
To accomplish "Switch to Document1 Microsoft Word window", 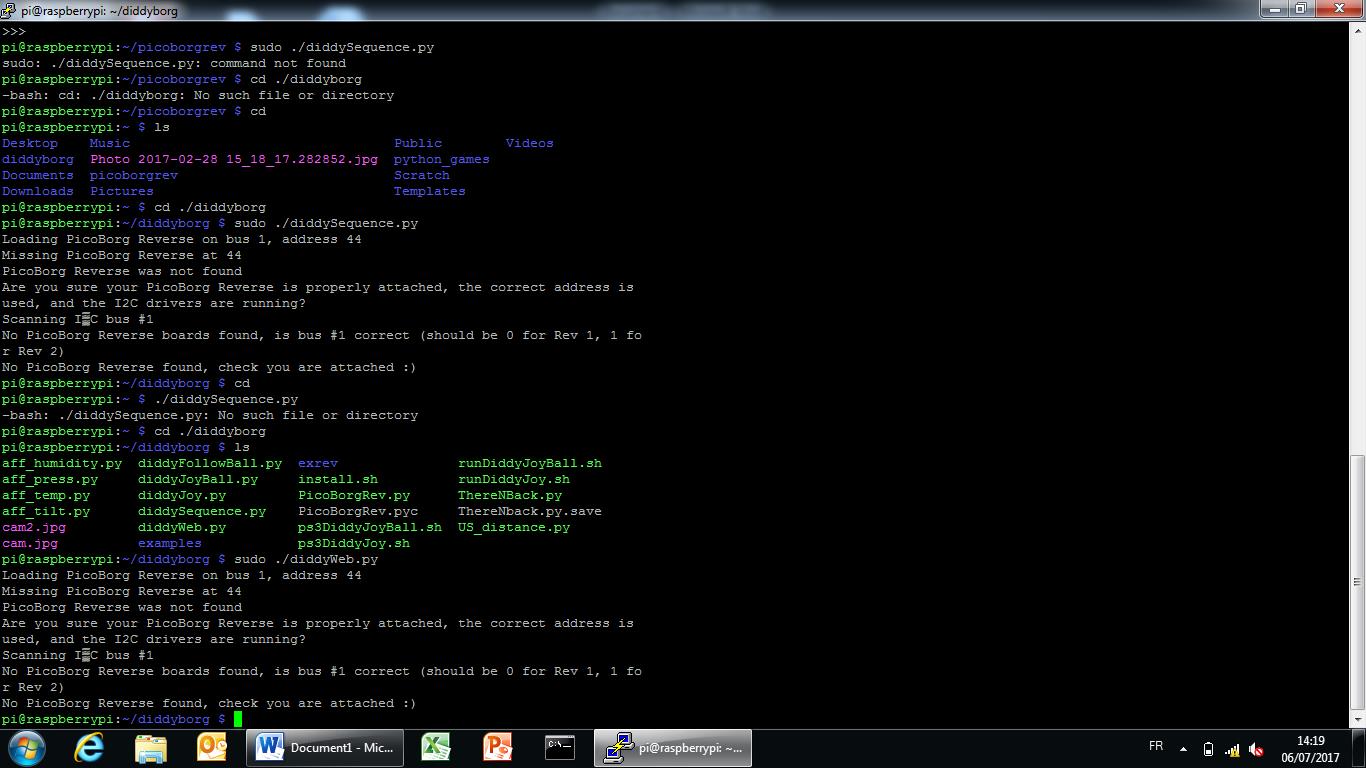I will [x=326, y=748].
